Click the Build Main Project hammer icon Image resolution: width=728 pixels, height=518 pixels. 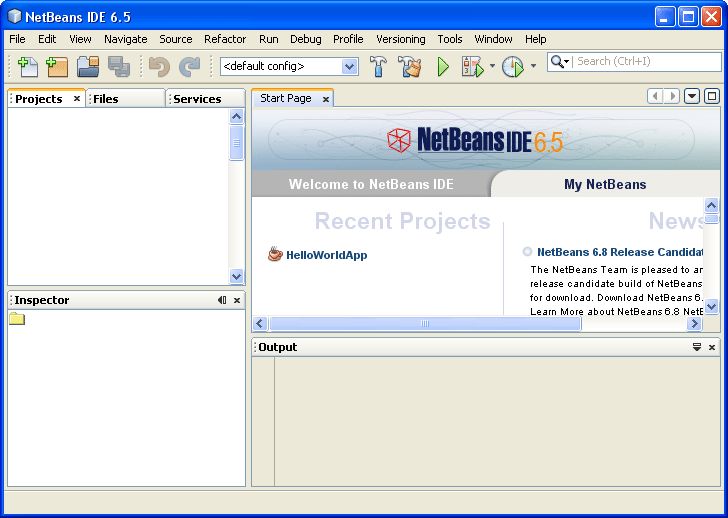378,66
